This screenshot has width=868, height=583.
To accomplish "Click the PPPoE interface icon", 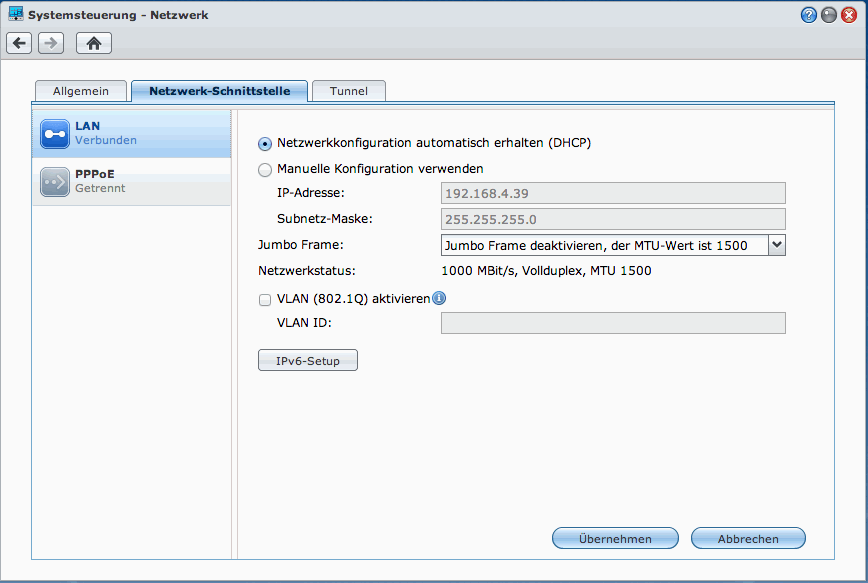I will [x=55, y=182].
